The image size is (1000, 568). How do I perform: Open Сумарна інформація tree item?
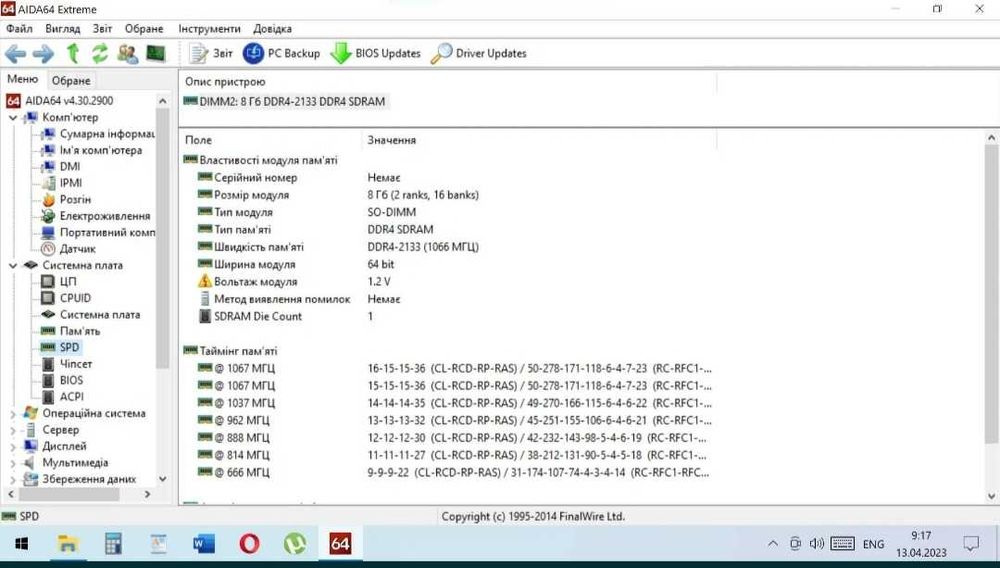coord(98,134)
